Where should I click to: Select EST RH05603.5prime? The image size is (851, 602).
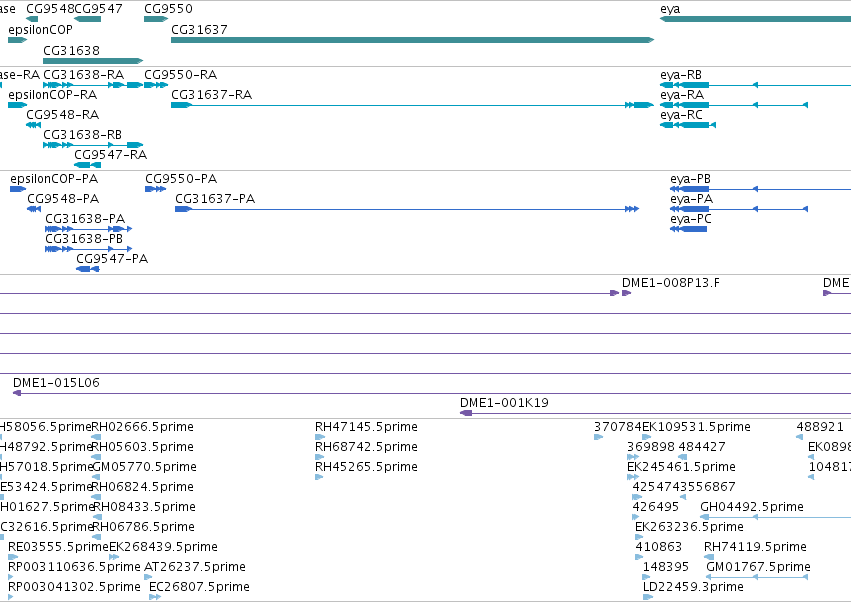(x=96, y=457)
